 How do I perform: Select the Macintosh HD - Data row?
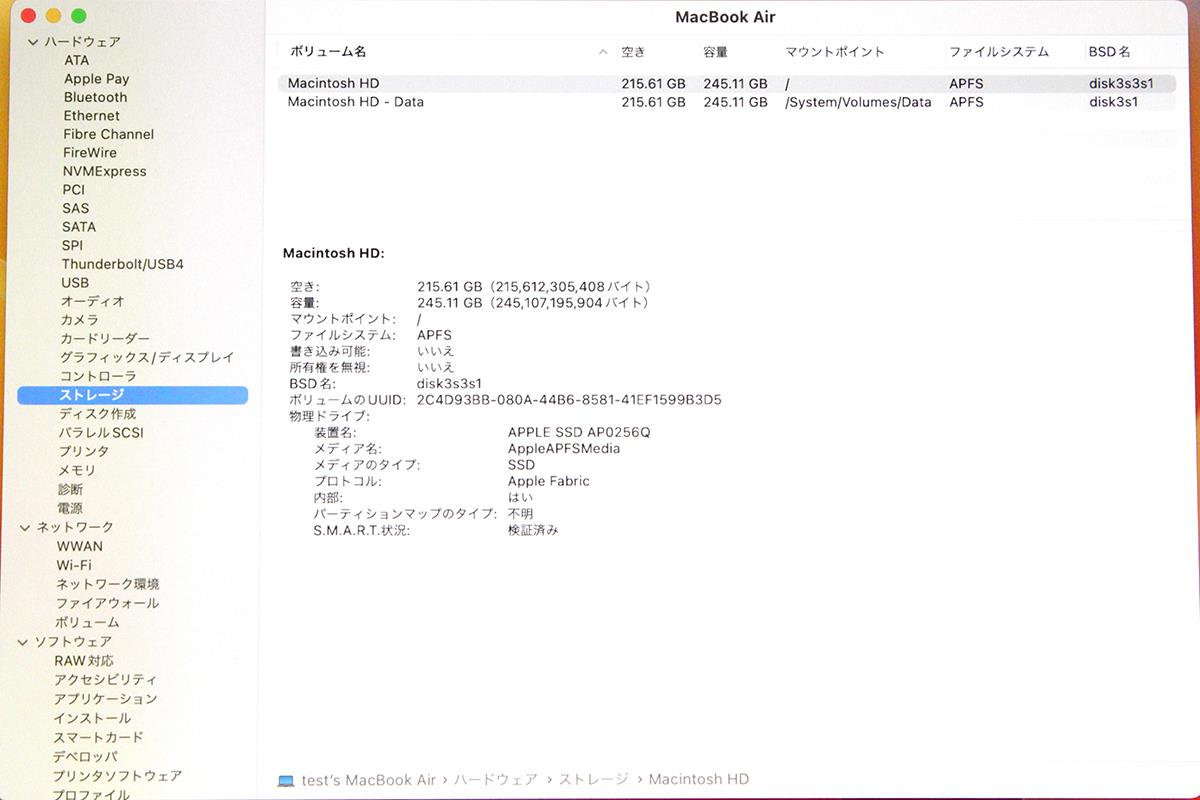coord(727,102)
